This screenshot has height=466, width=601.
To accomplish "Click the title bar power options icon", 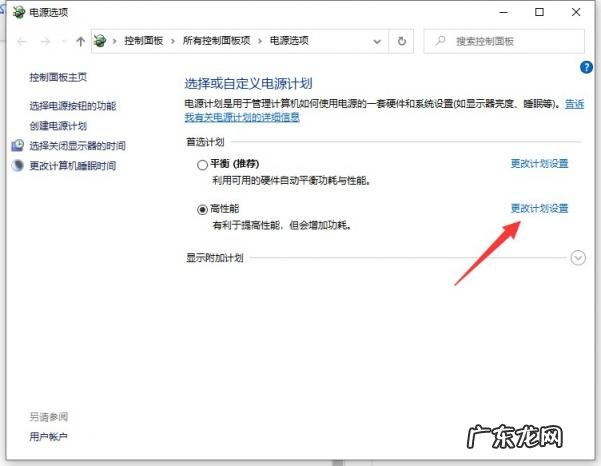I will point(18,12).
